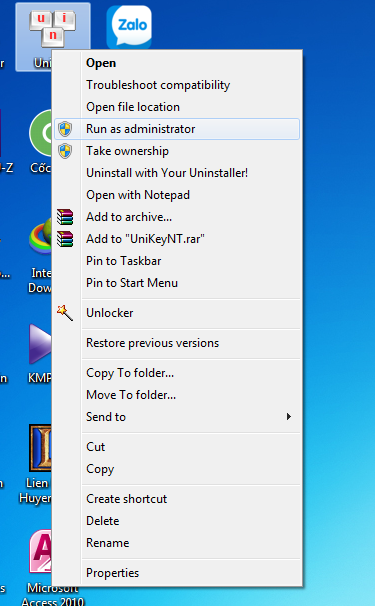Launch the KMPlayer desktop icon
This screenshot has height=606, width=375.
[x=40, y=344]
